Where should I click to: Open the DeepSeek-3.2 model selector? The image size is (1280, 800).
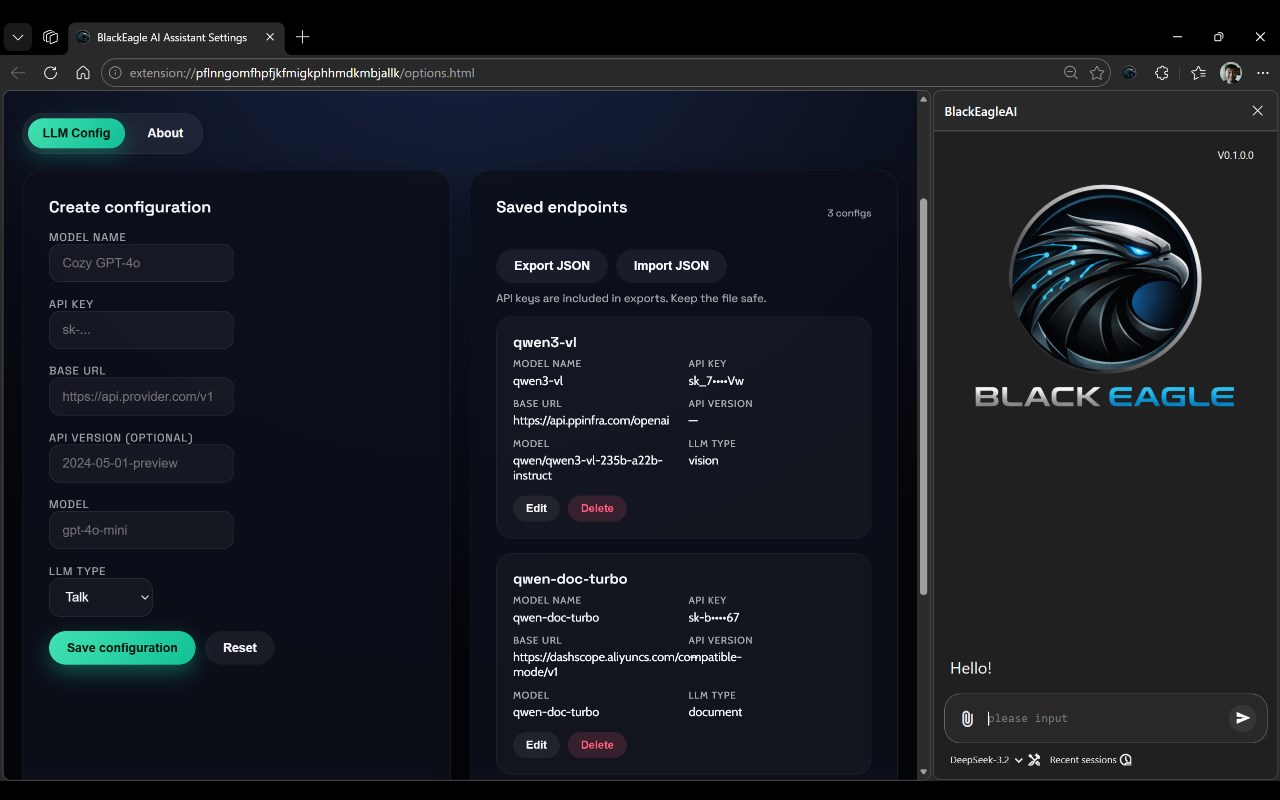[986, 760]
